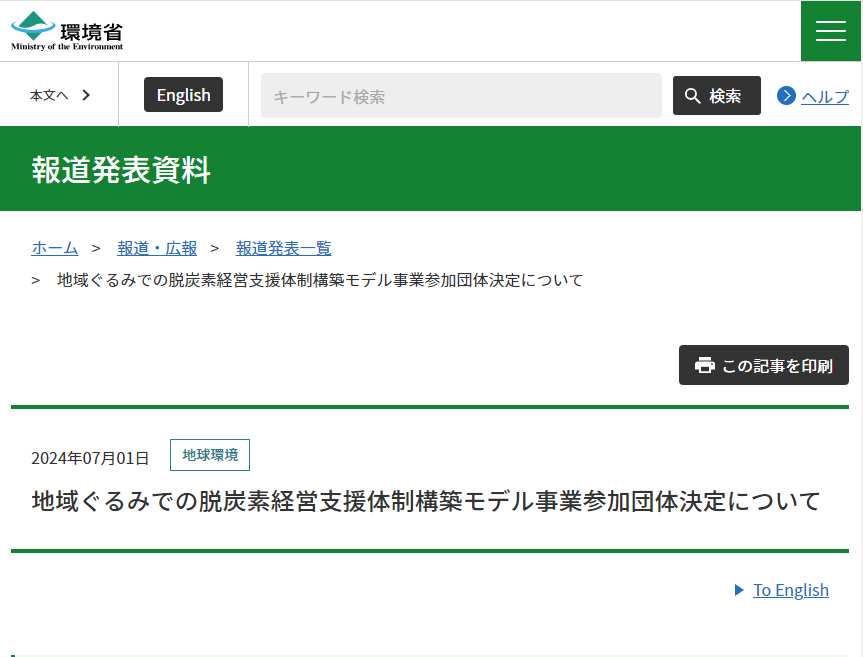
Task: Open the ヘルプ help page
Action: [825, 96]
